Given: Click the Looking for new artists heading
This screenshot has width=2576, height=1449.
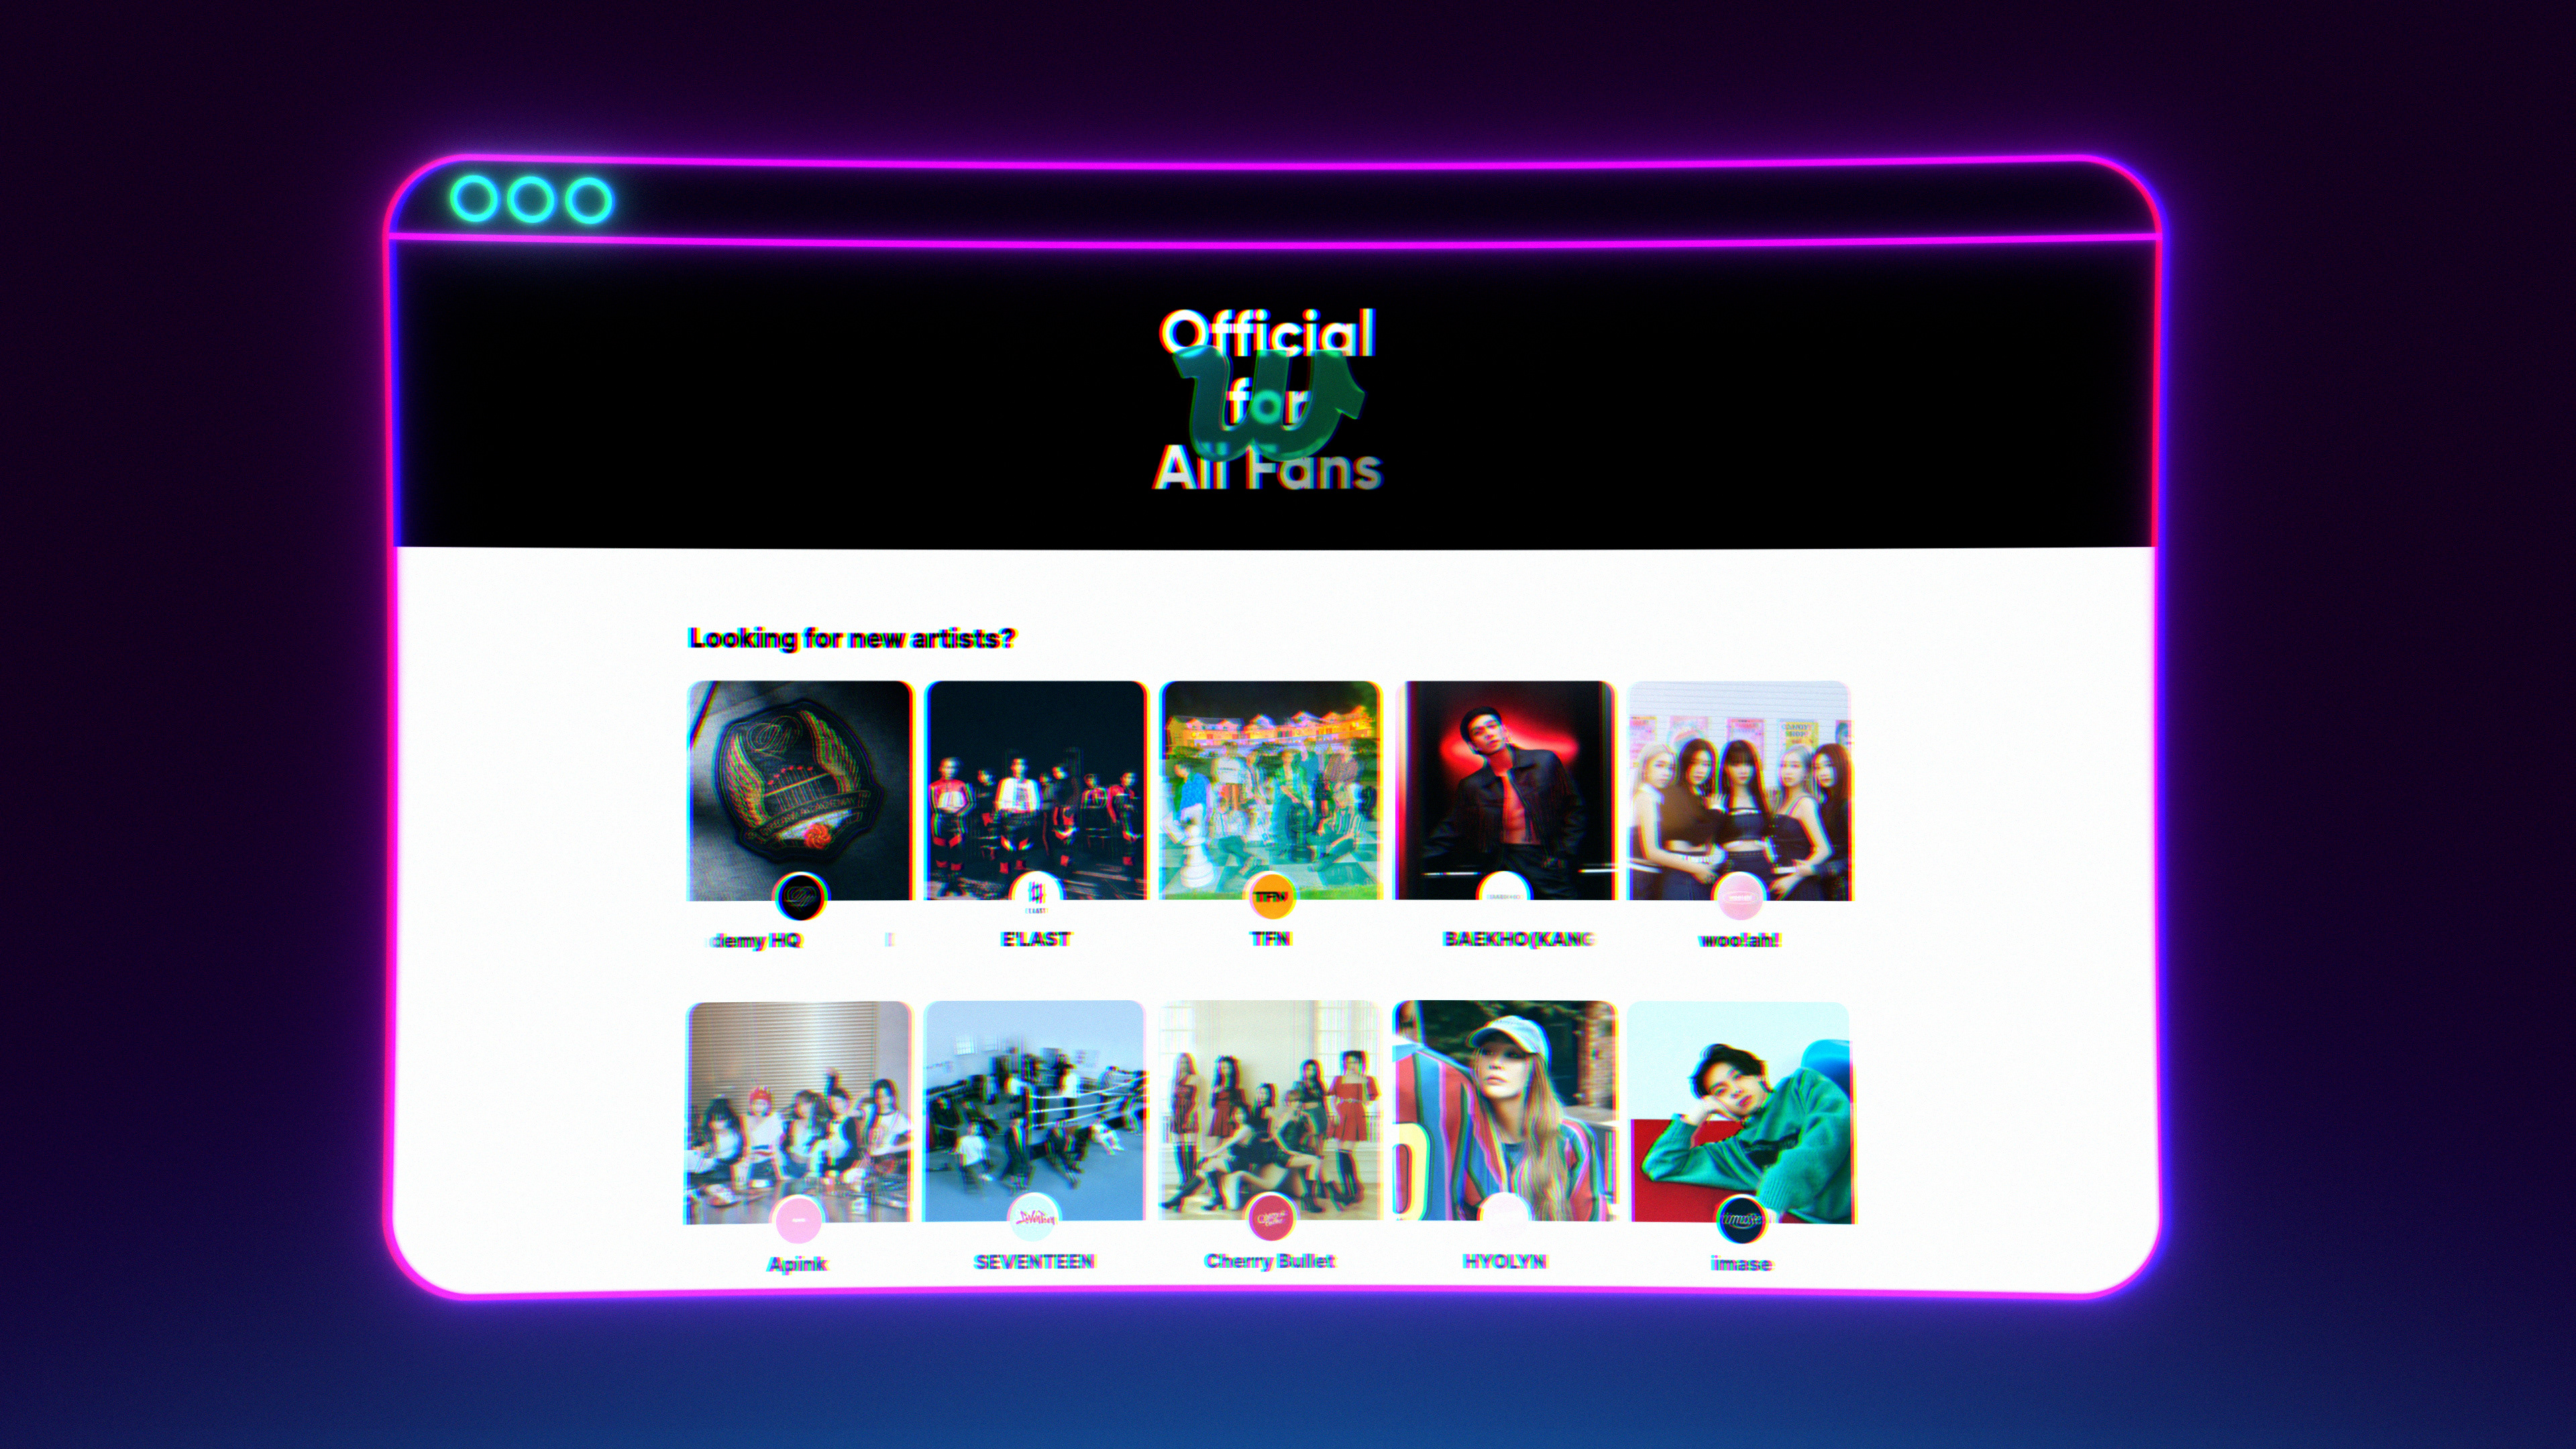Looking at the screenshot, I should pyautogui.click(x=852, y=638).
